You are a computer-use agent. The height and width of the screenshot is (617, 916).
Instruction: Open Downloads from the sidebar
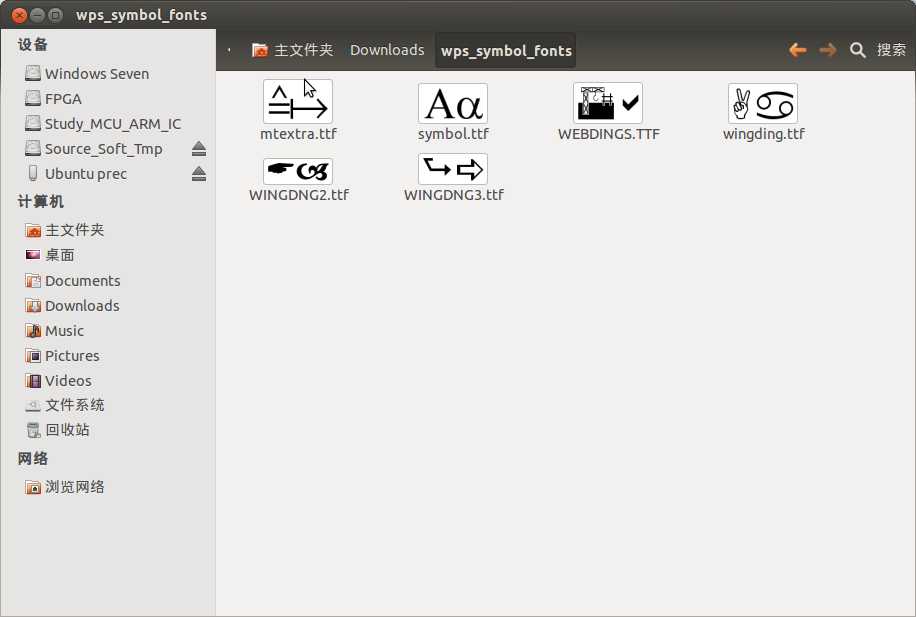coord(82,306)
